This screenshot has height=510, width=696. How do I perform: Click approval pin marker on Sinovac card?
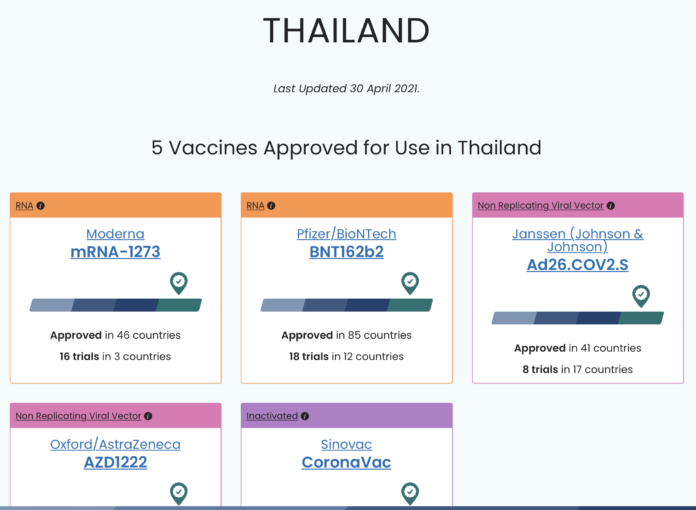[x=410, y=494]
